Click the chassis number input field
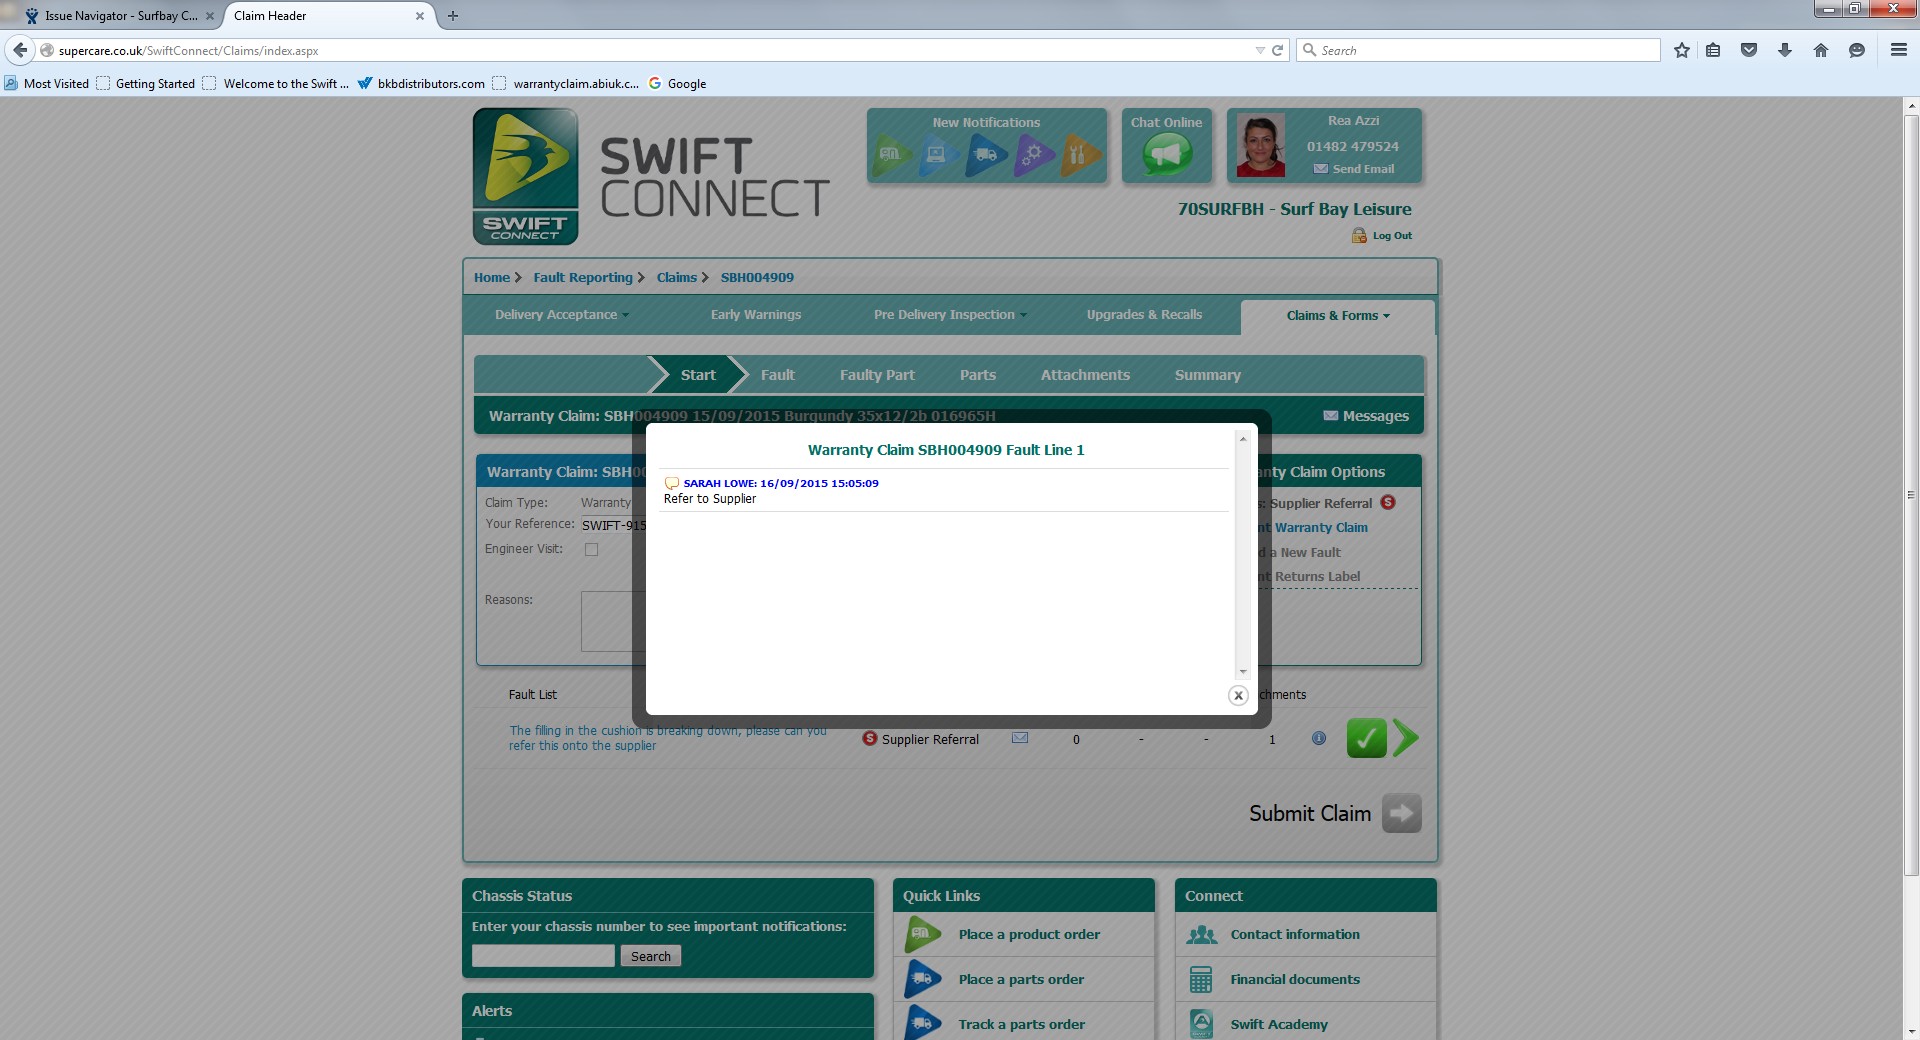 click(543, 956)
